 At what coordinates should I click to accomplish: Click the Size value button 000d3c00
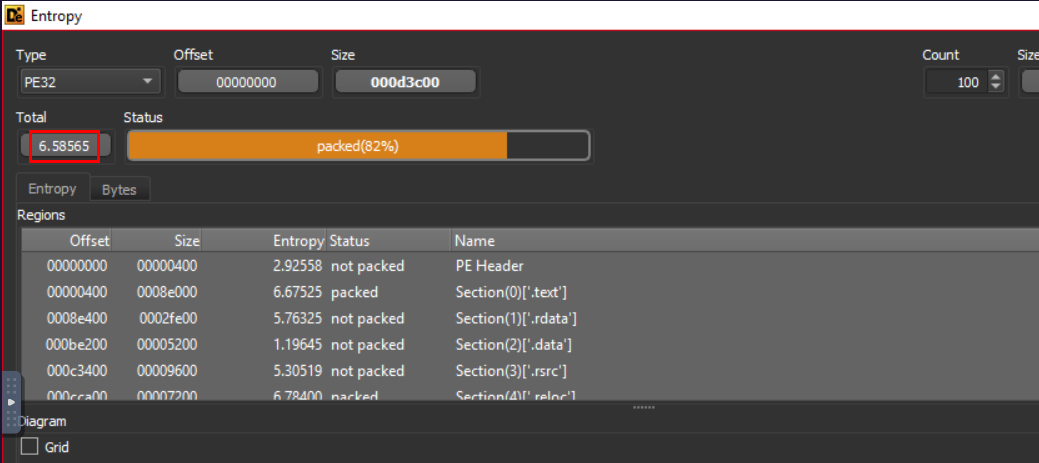pos(405,82)
